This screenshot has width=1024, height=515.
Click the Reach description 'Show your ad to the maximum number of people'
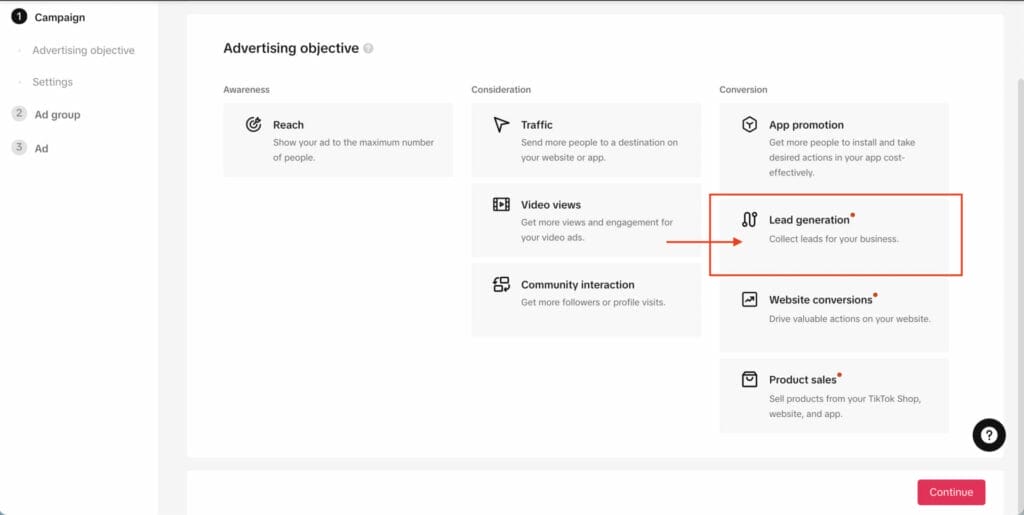click(353, 149)
